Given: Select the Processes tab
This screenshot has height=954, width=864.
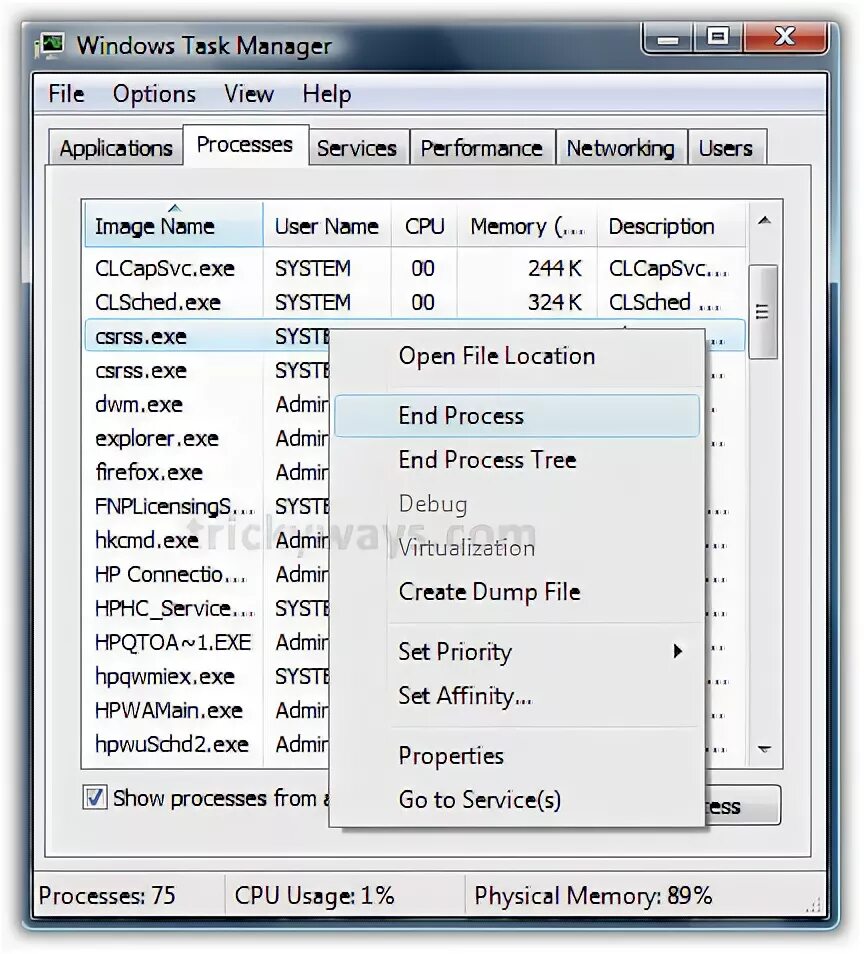Looking at the screenshot, I should [245, 145].
